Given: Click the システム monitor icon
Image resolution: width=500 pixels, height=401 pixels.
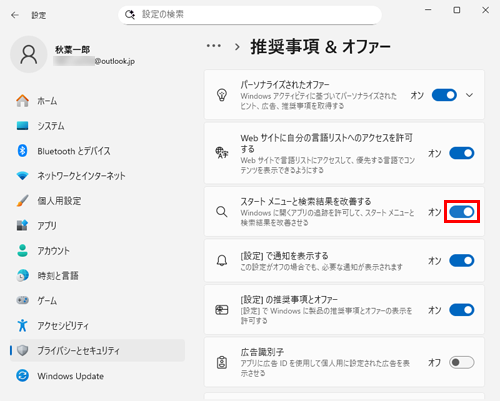Looking at the screenshot, I should click(x=22, y=126).
